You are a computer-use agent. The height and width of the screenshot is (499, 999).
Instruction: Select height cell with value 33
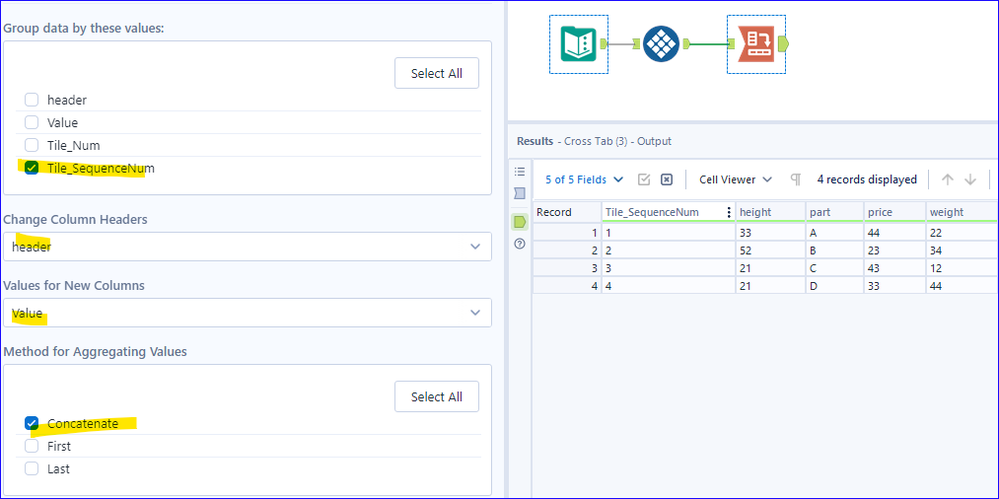pos(770,233)
